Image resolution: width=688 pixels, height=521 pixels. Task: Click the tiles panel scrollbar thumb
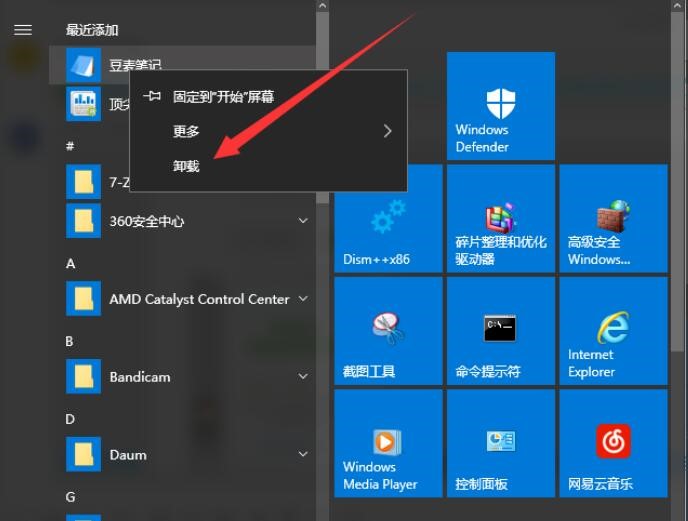pyautogui.click(x=677, y=181)
